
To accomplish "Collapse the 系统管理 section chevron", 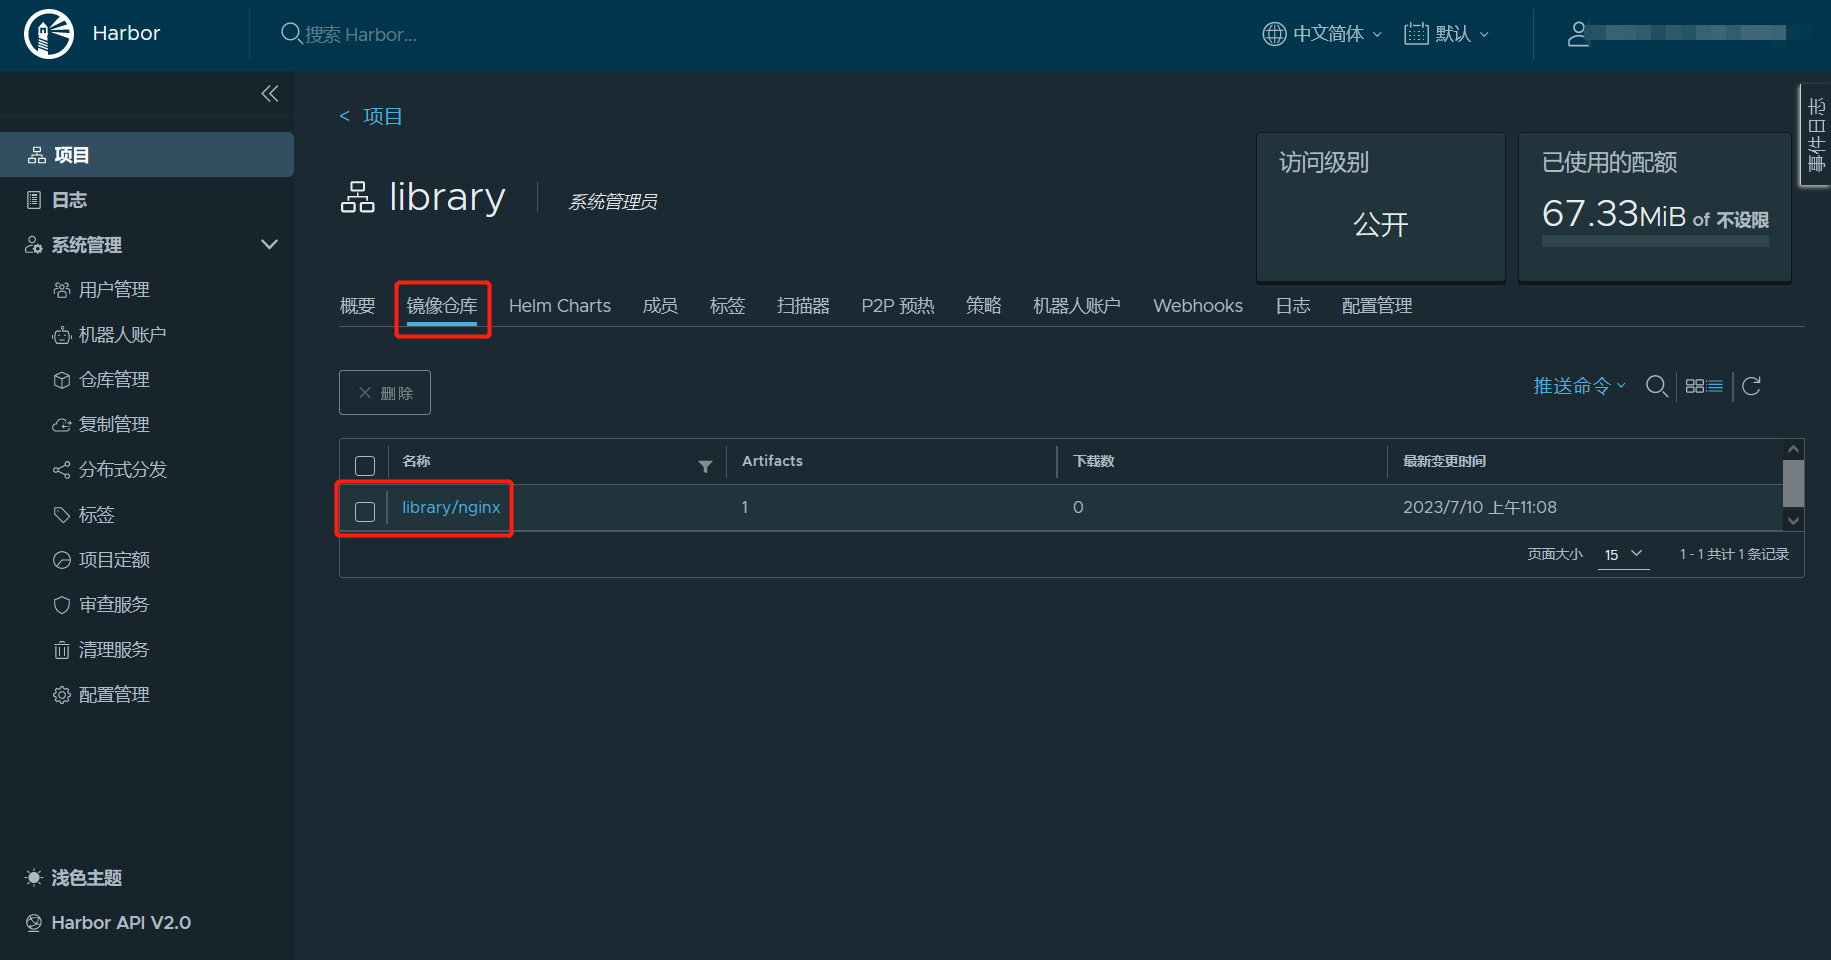I will coord(269,245).
